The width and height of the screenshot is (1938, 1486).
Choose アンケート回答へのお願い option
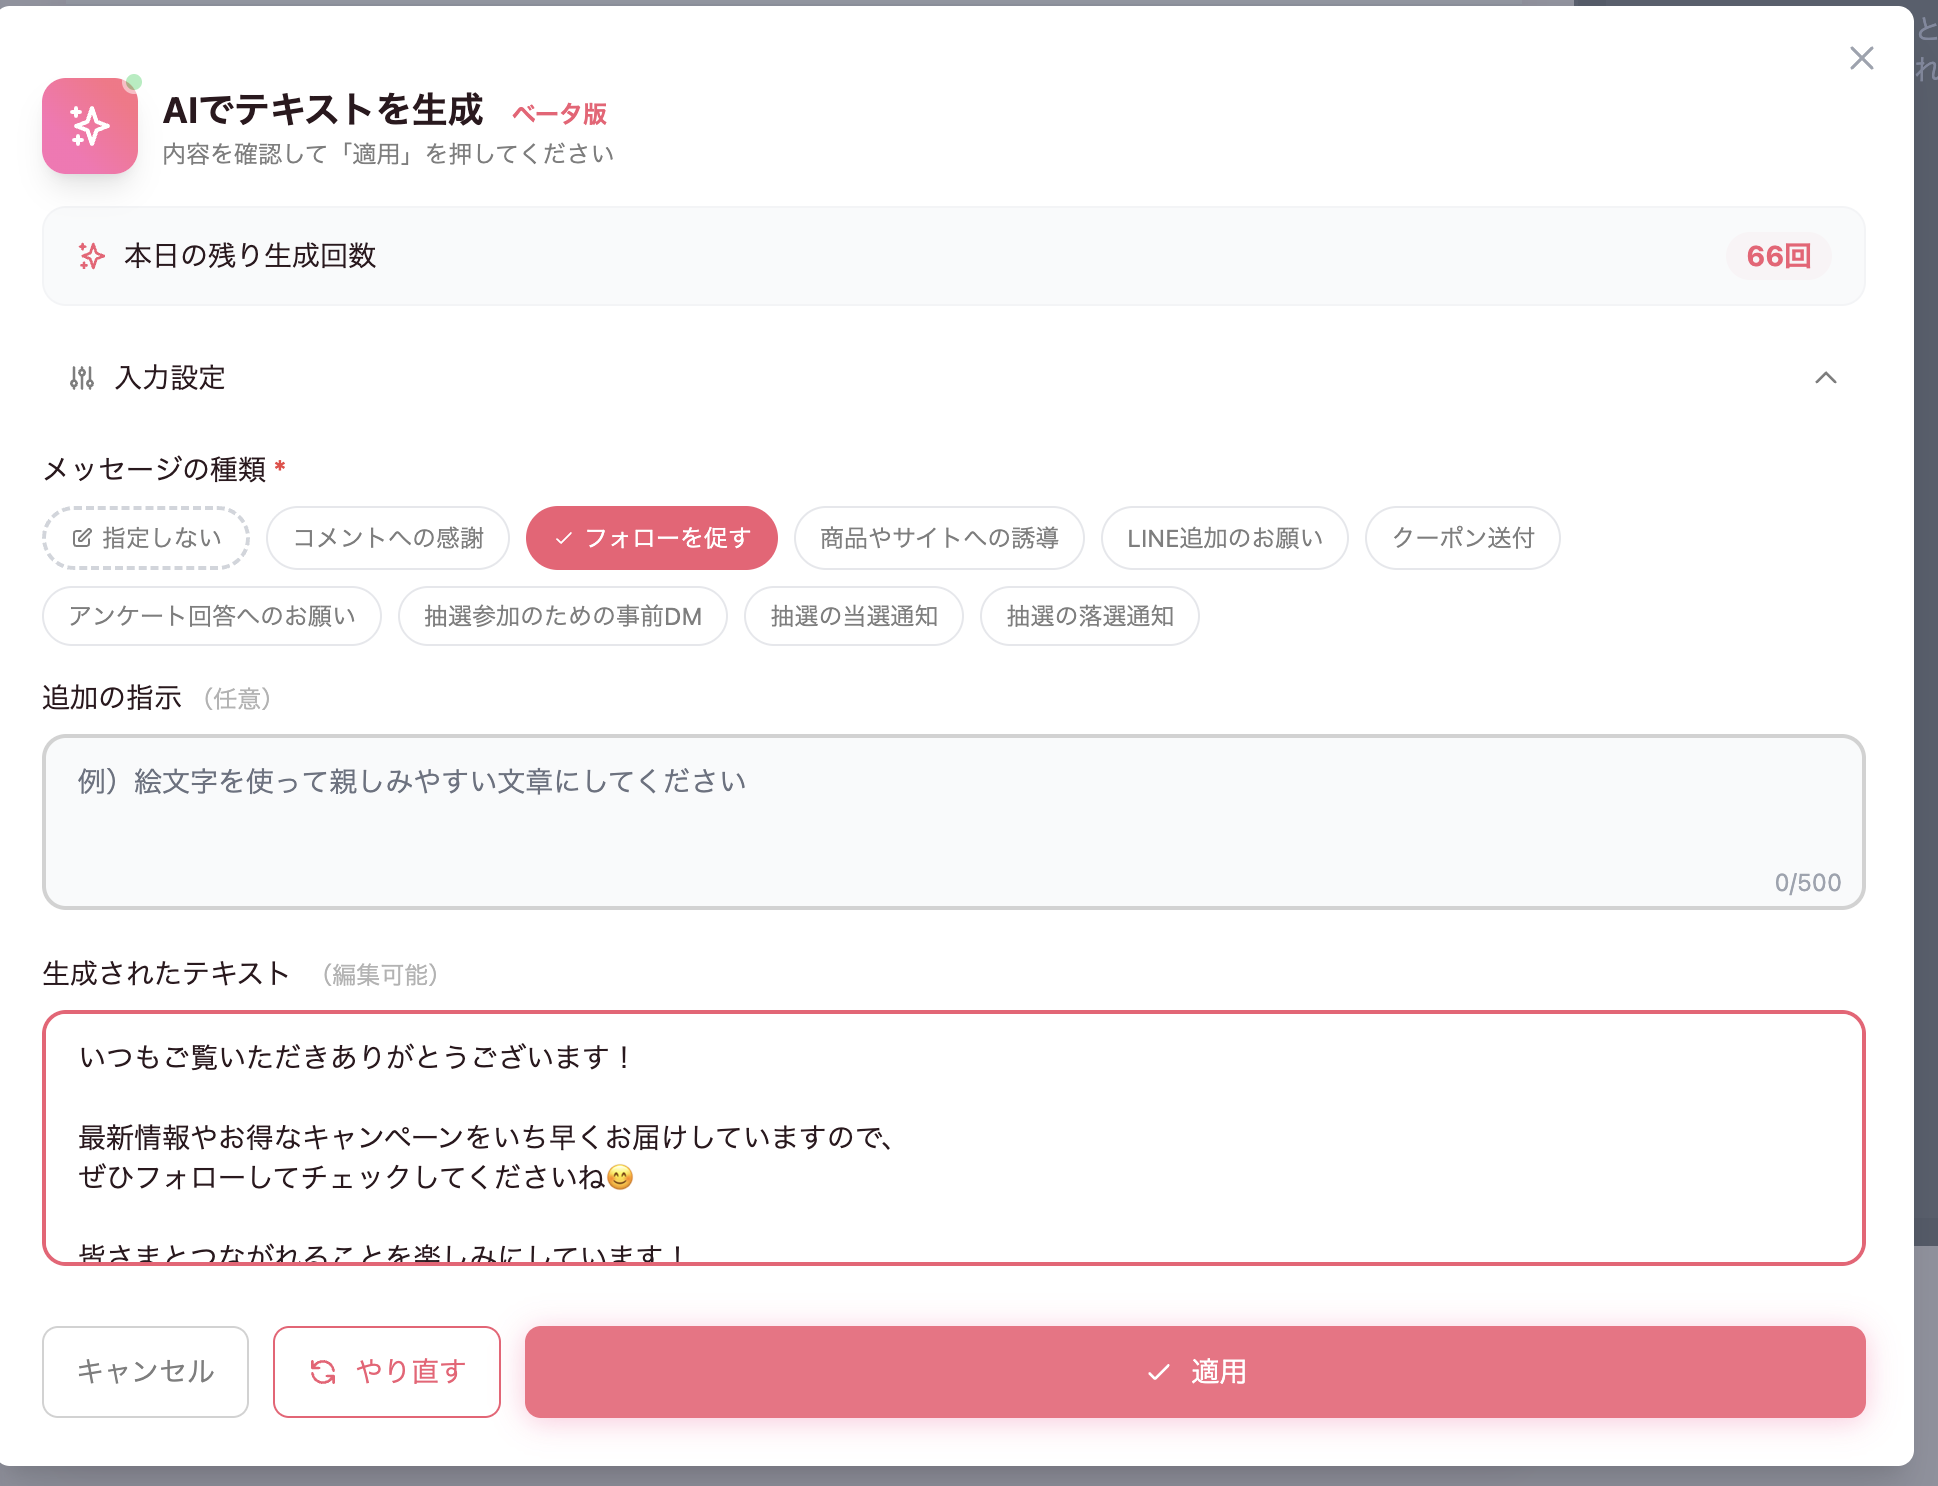tap(212, 616)
